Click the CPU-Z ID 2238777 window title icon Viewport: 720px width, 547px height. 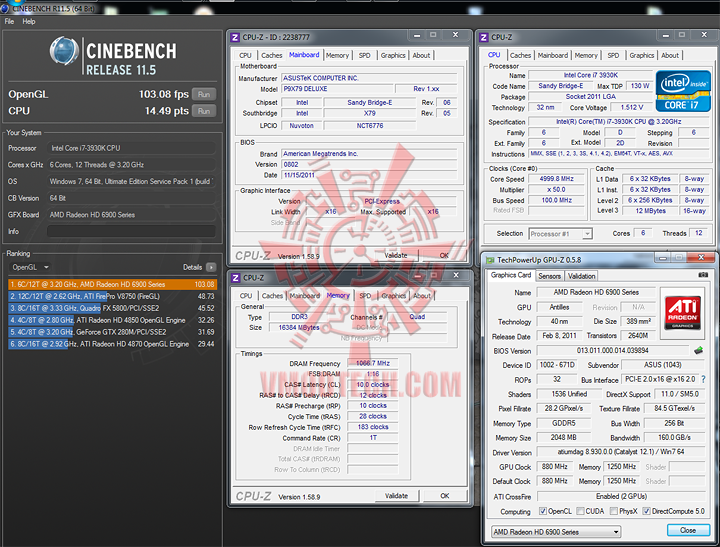click(x=235, y=37)
